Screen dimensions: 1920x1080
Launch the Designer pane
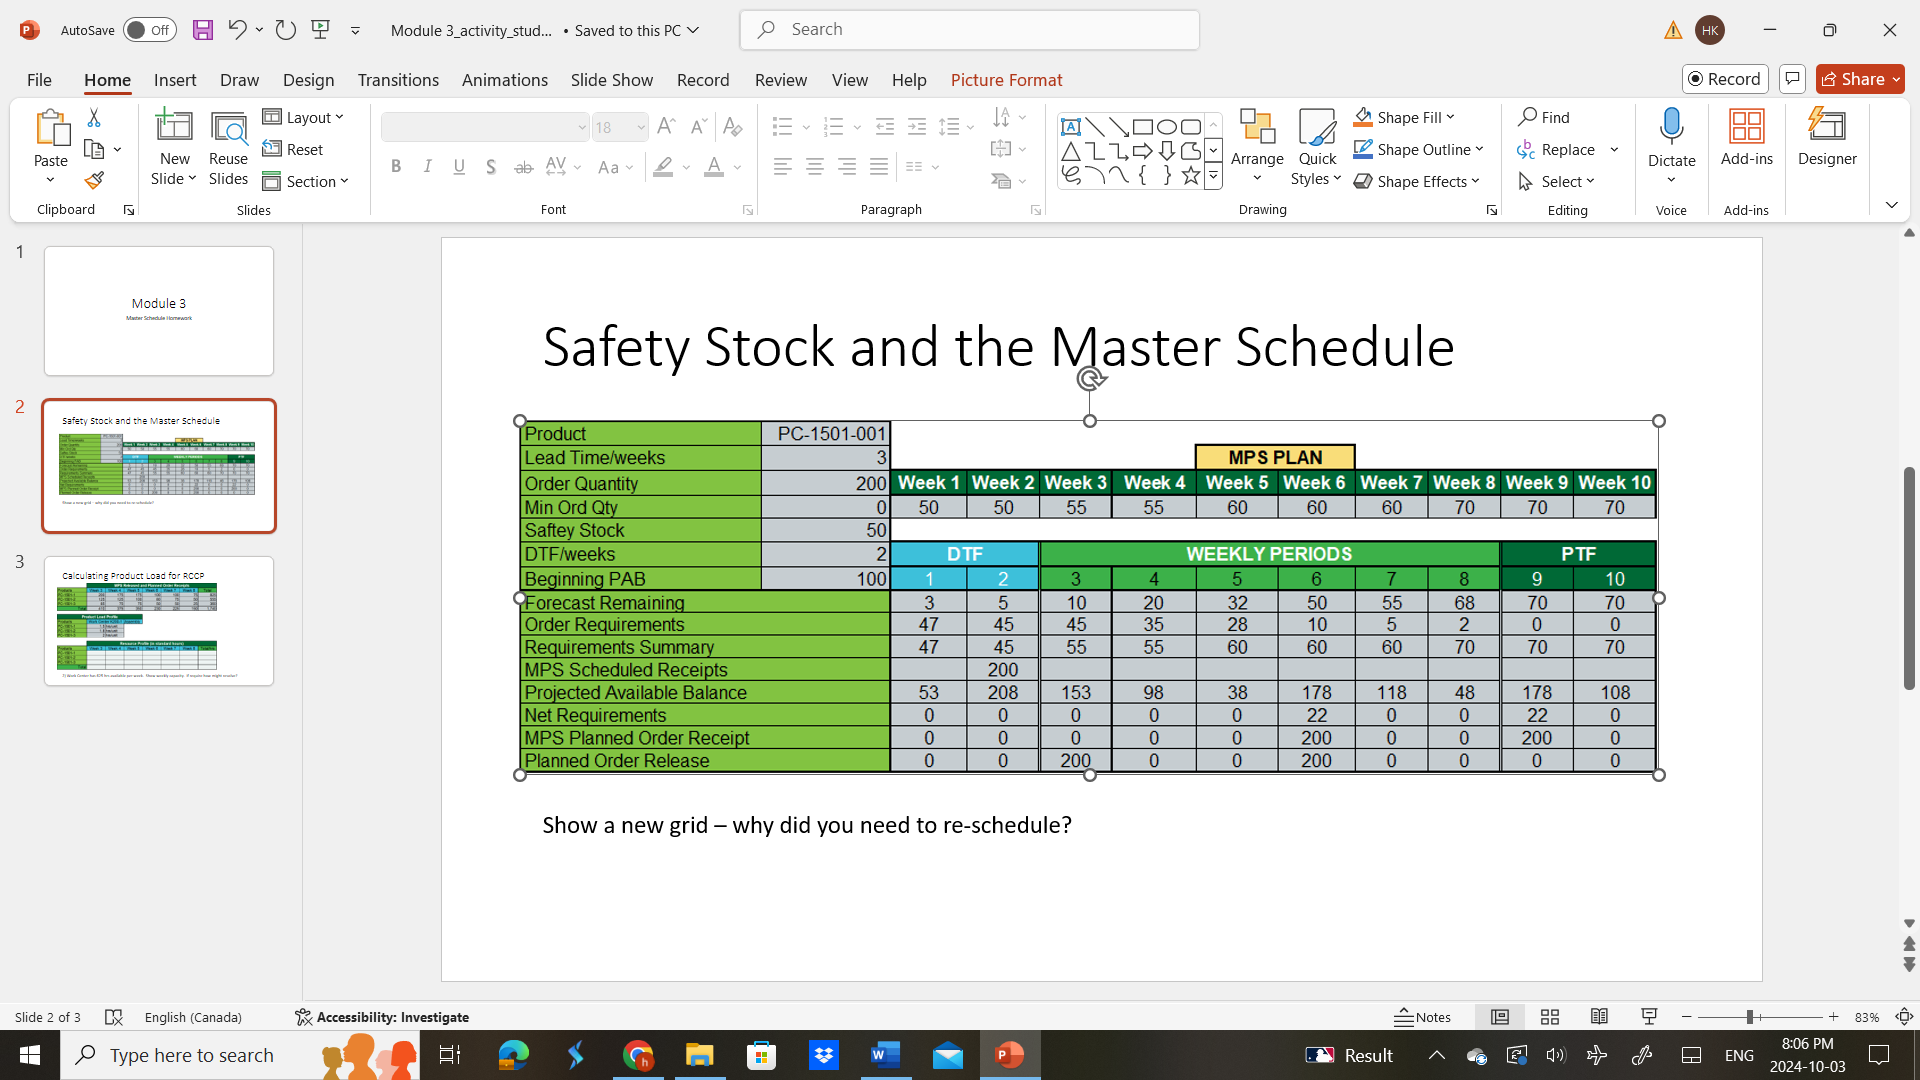click(1827, 140)
